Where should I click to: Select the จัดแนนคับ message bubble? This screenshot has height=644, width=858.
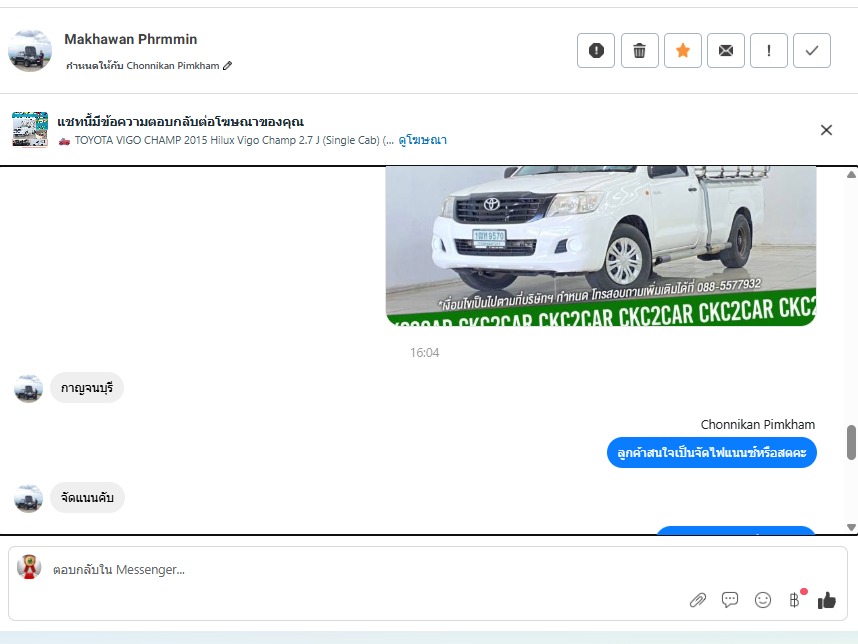87,497
